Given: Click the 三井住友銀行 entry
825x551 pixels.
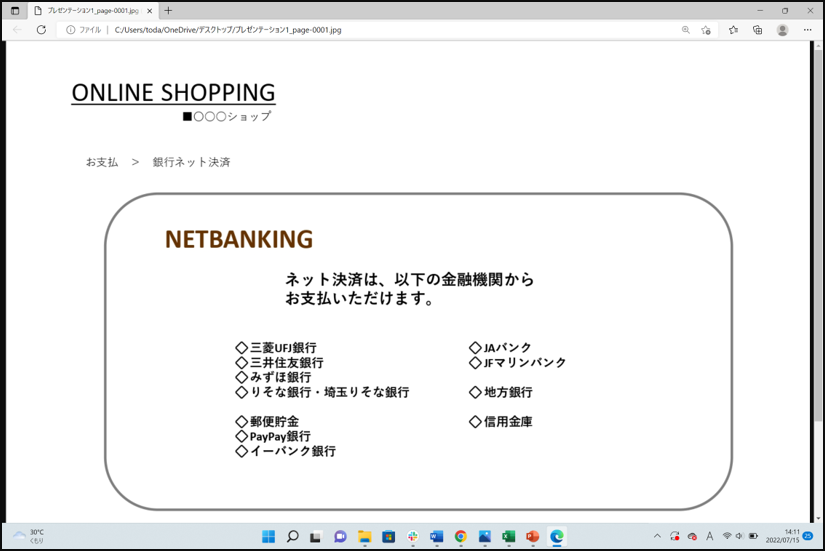Looking at the screenshot, I should [279, 363].
